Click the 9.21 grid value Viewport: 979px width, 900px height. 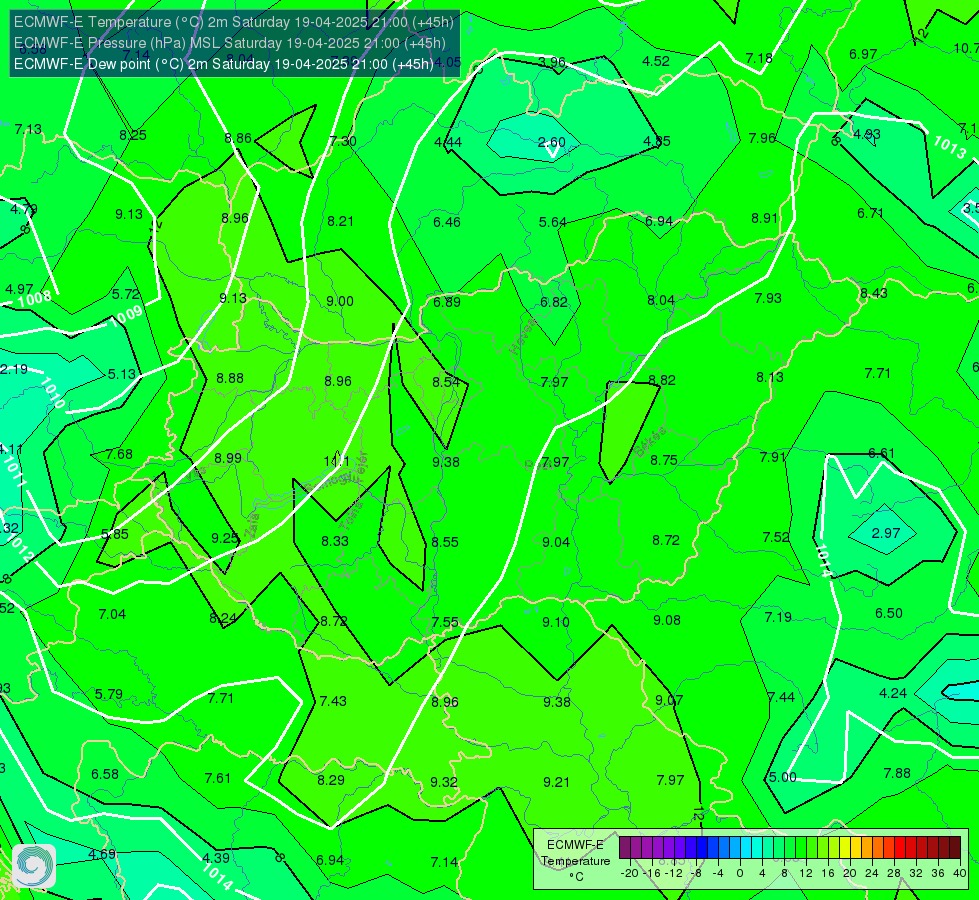pyautogui.click(x=556, y=782)
